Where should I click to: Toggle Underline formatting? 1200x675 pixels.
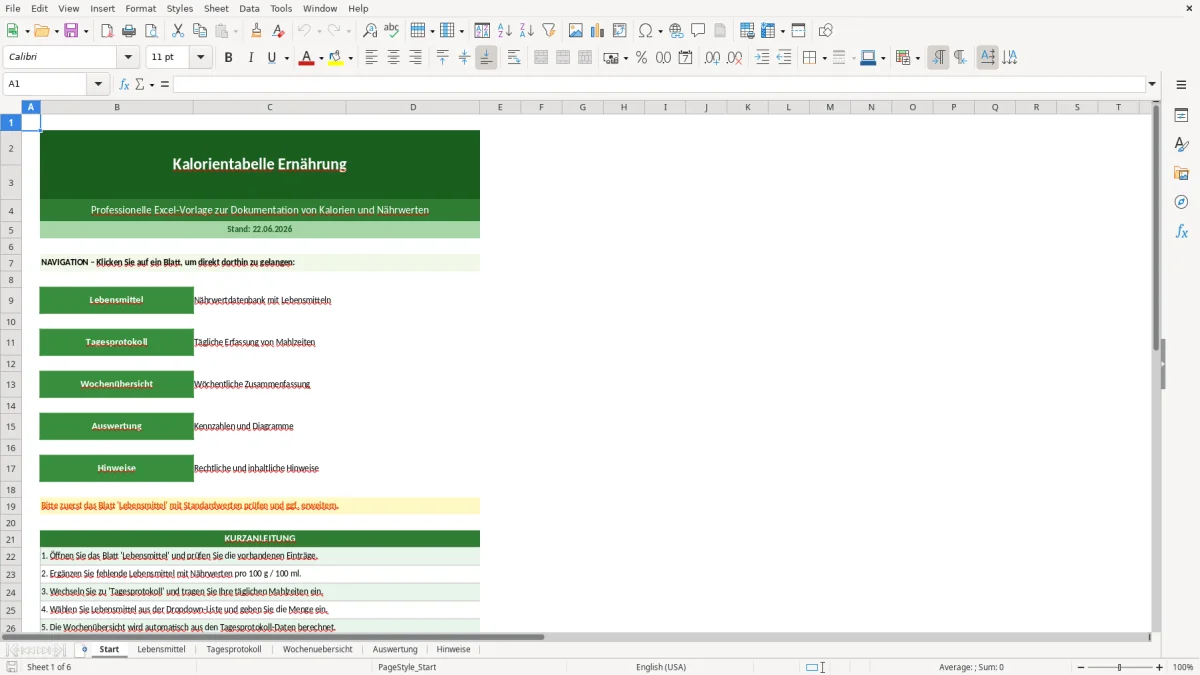pyautogui.click(x=271, y=58)
